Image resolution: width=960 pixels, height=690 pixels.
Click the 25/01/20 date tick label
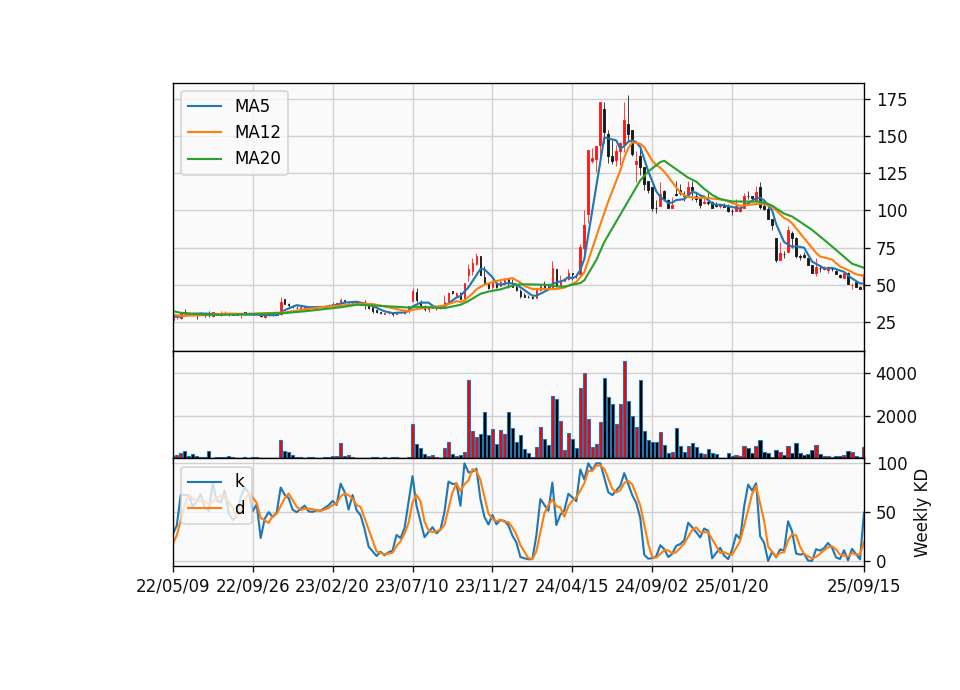732,586
